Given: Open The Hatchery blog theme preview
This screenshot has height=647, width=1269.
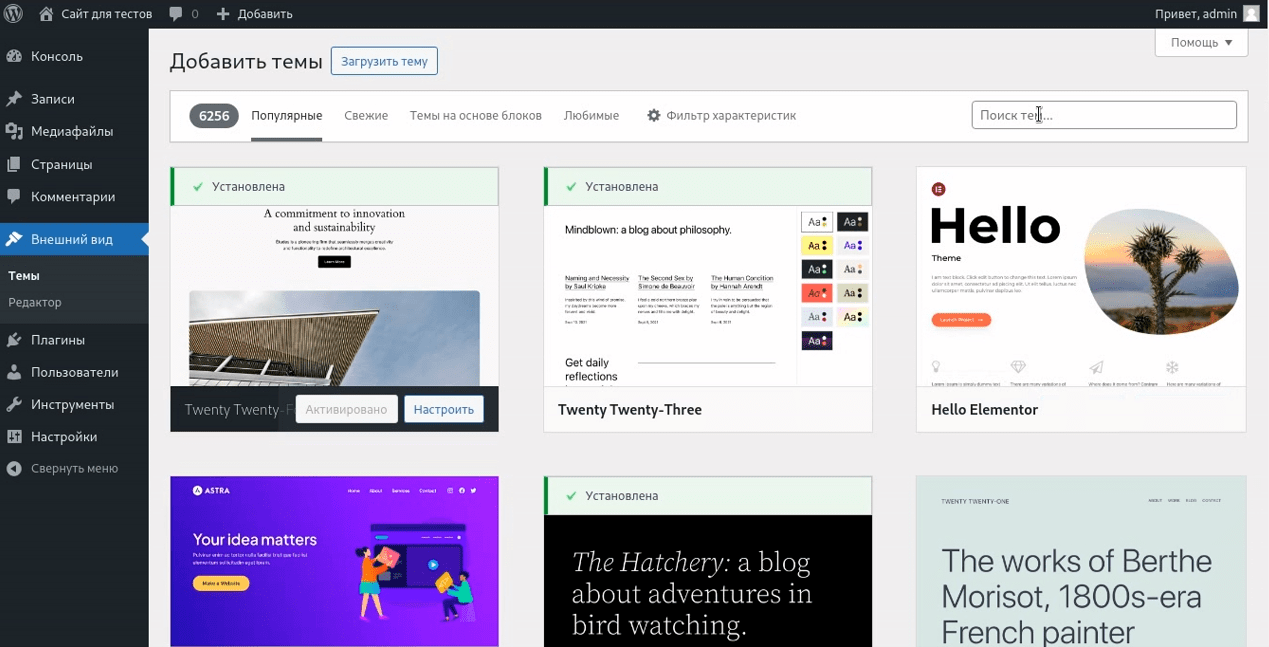Looking at the screenshot, I should pyautogui.click(x=708, y=581).
